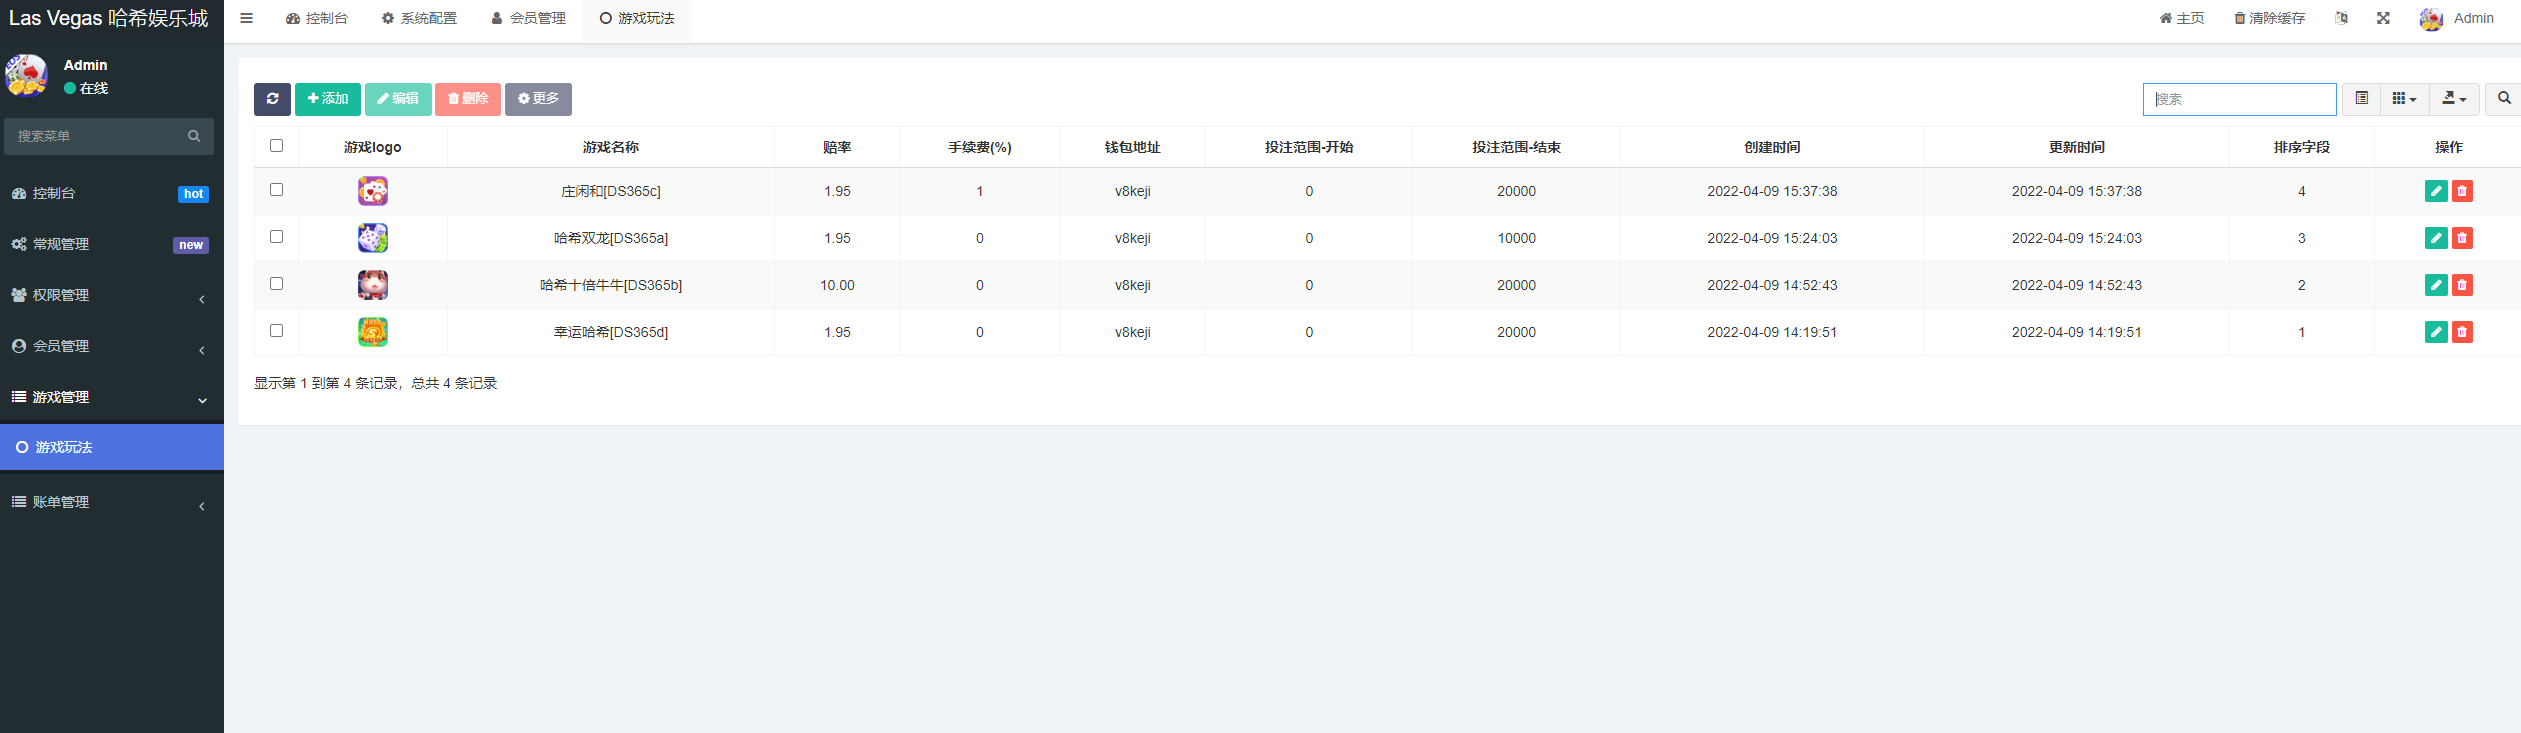Click the 搜索 input field above the table

(x=2239, y=99)
